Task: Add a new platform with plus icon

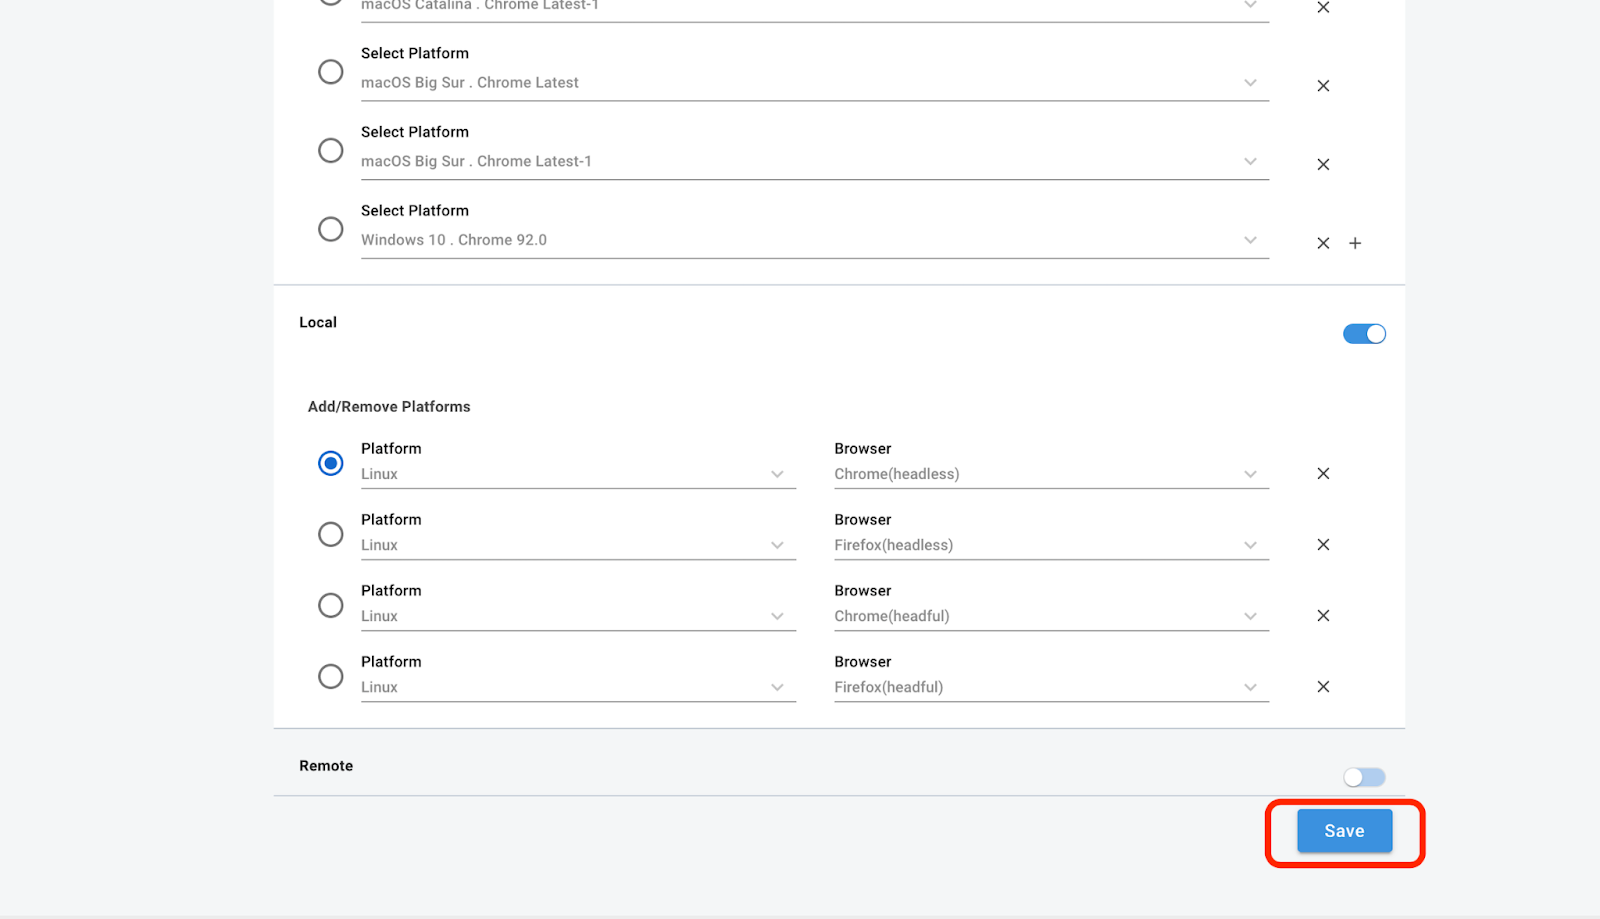Action: 1355,243
